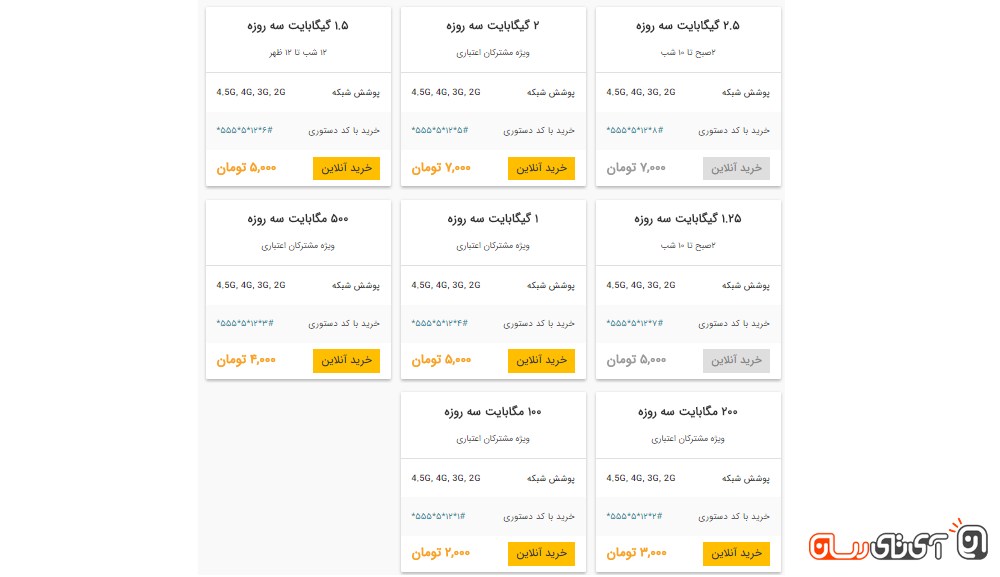Click the USSD code on the 1.5 GB card
This screenshot has width=1000, height=577.
[x=244, y=130]
